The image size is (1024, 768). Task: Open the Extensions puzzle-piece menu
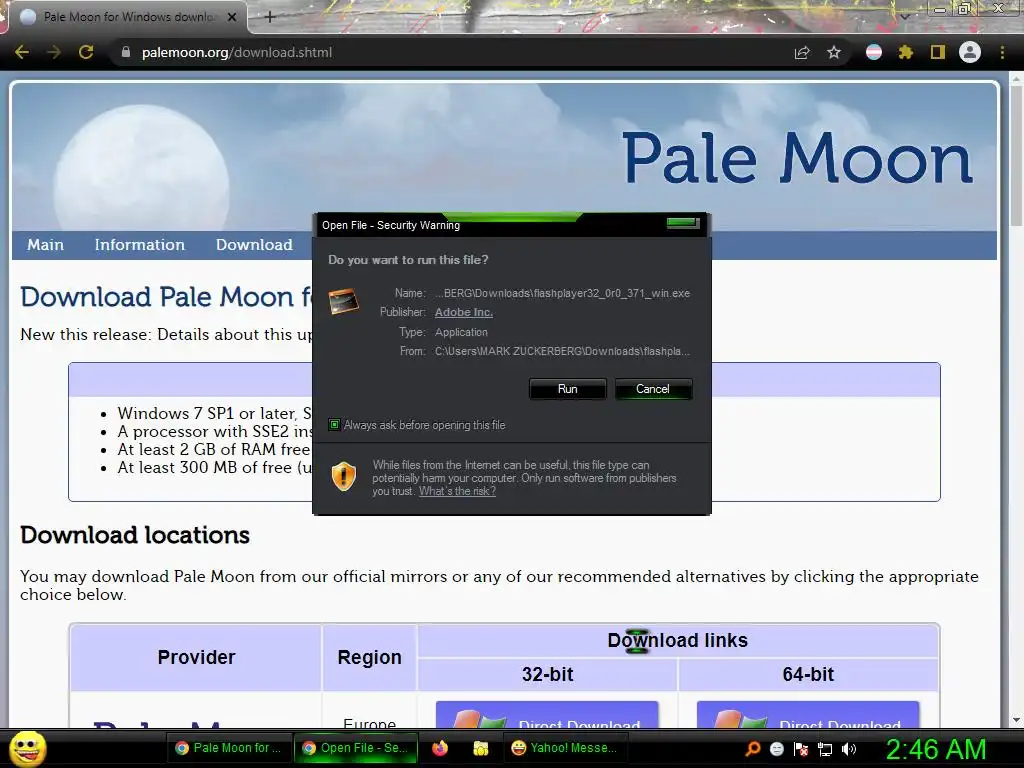tap(905, 52)
